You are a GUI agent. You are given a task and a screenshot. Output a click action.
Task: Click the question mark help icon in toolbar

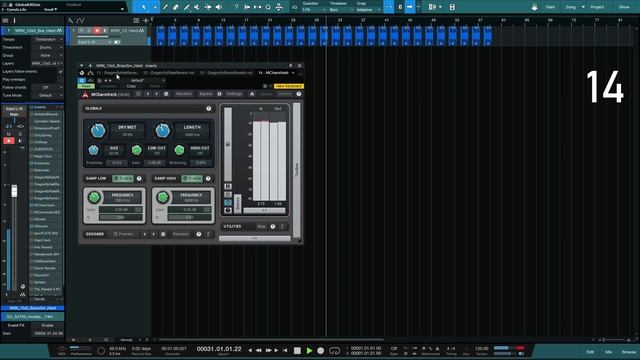tap(236, 7)
